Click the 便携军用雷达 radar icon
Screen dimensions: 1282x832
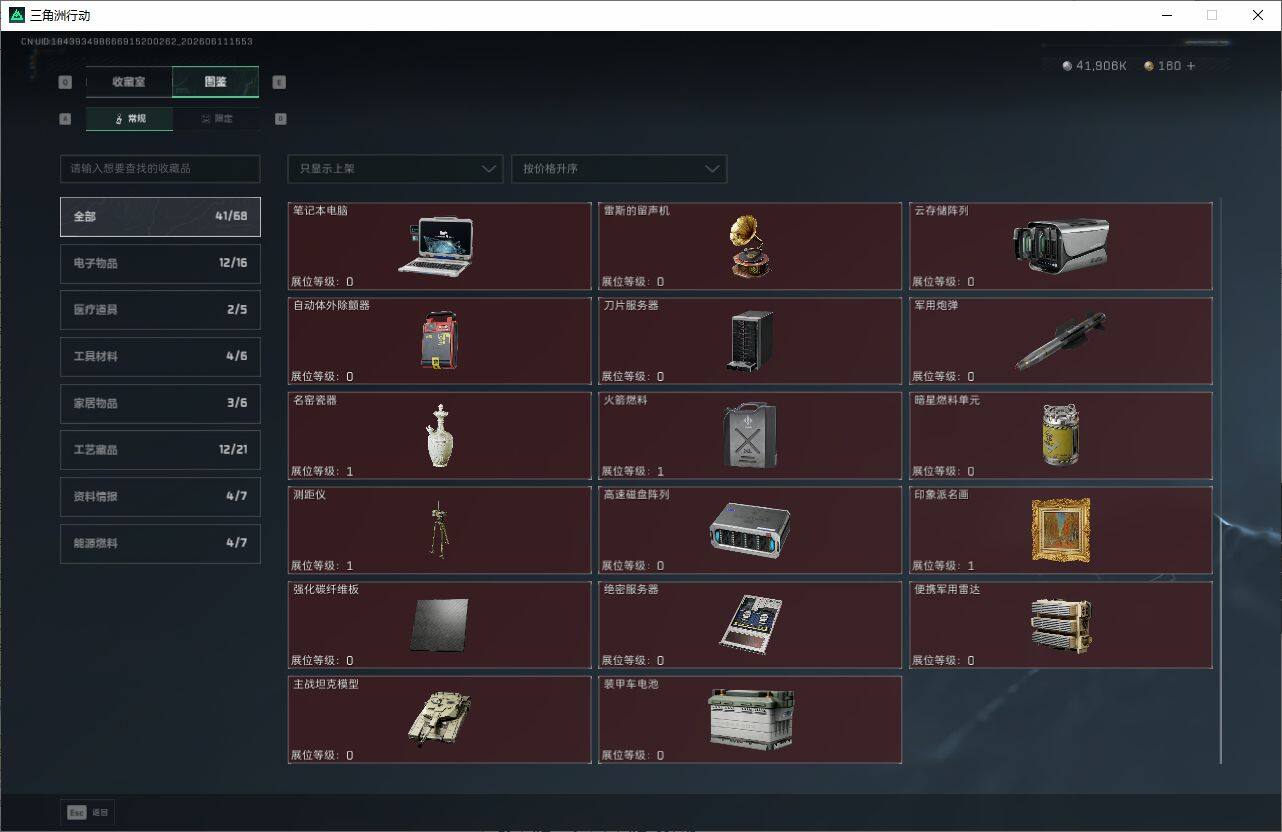1060,625
